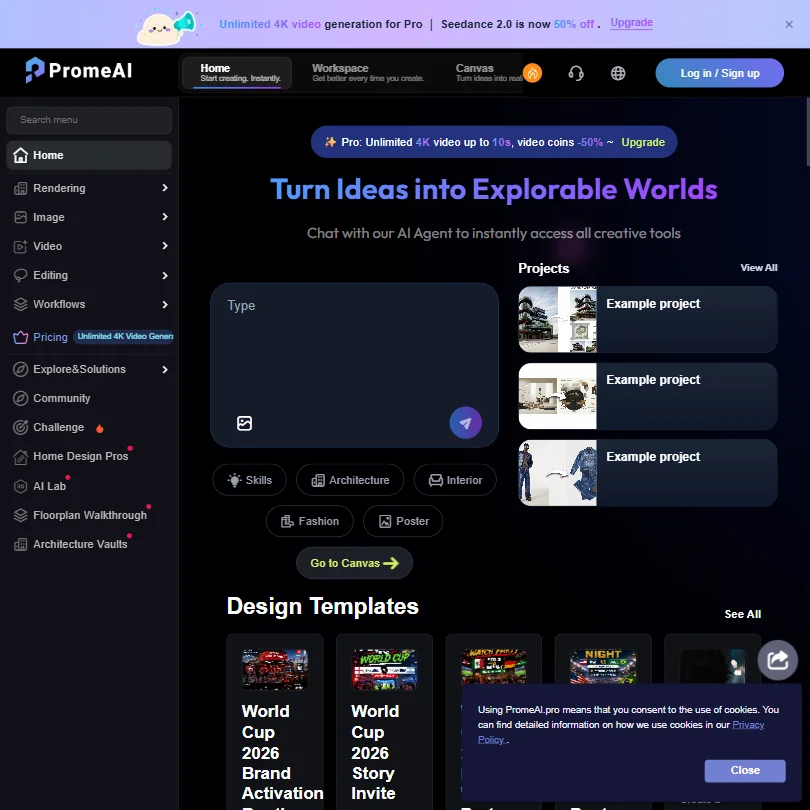Click the Pricing crown icon
This screenshot has width=810, height=810.
[x=21, y=337]
